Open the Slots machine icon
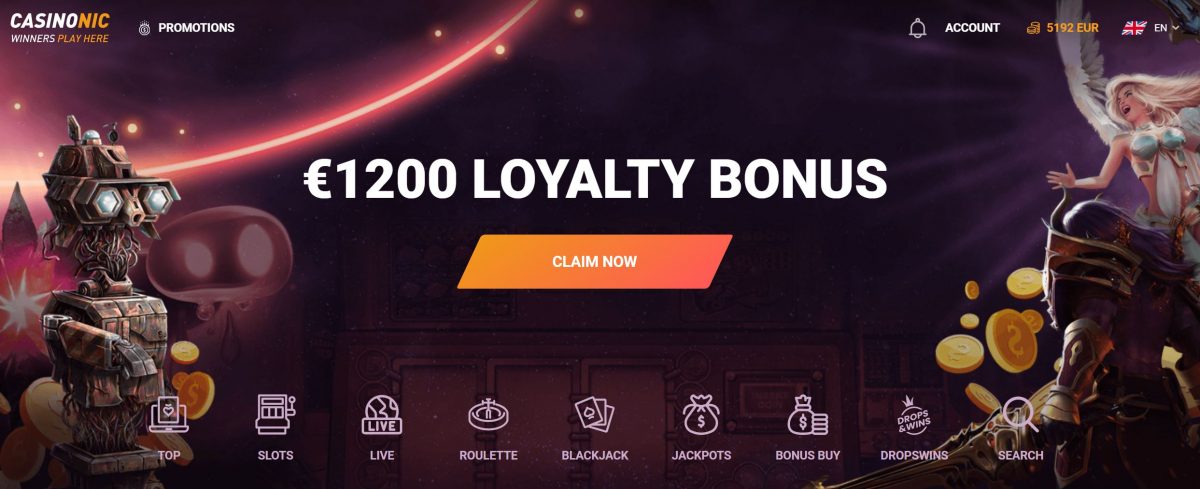The width and height of the screenshot is (1200, 489). [x=275, y=415]
